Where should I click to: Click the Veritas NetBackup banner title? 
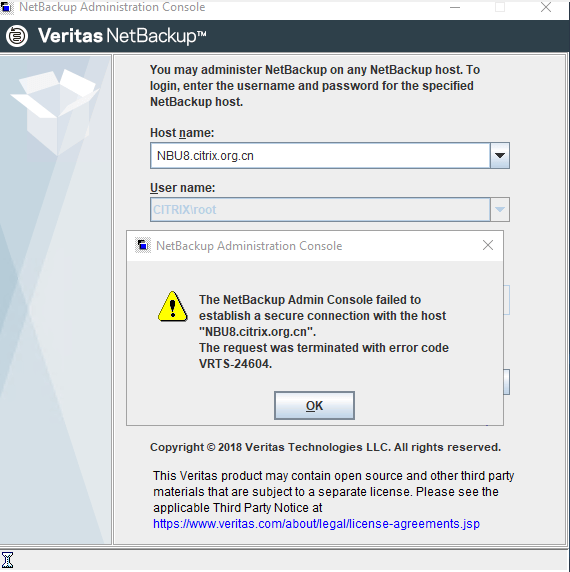pyautogui.click(x=122, y=36)
